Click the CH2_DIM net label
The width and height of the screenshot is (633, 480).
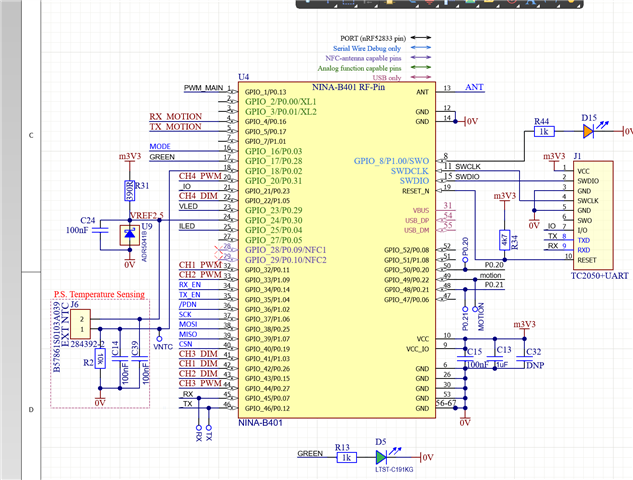(198, 373)
